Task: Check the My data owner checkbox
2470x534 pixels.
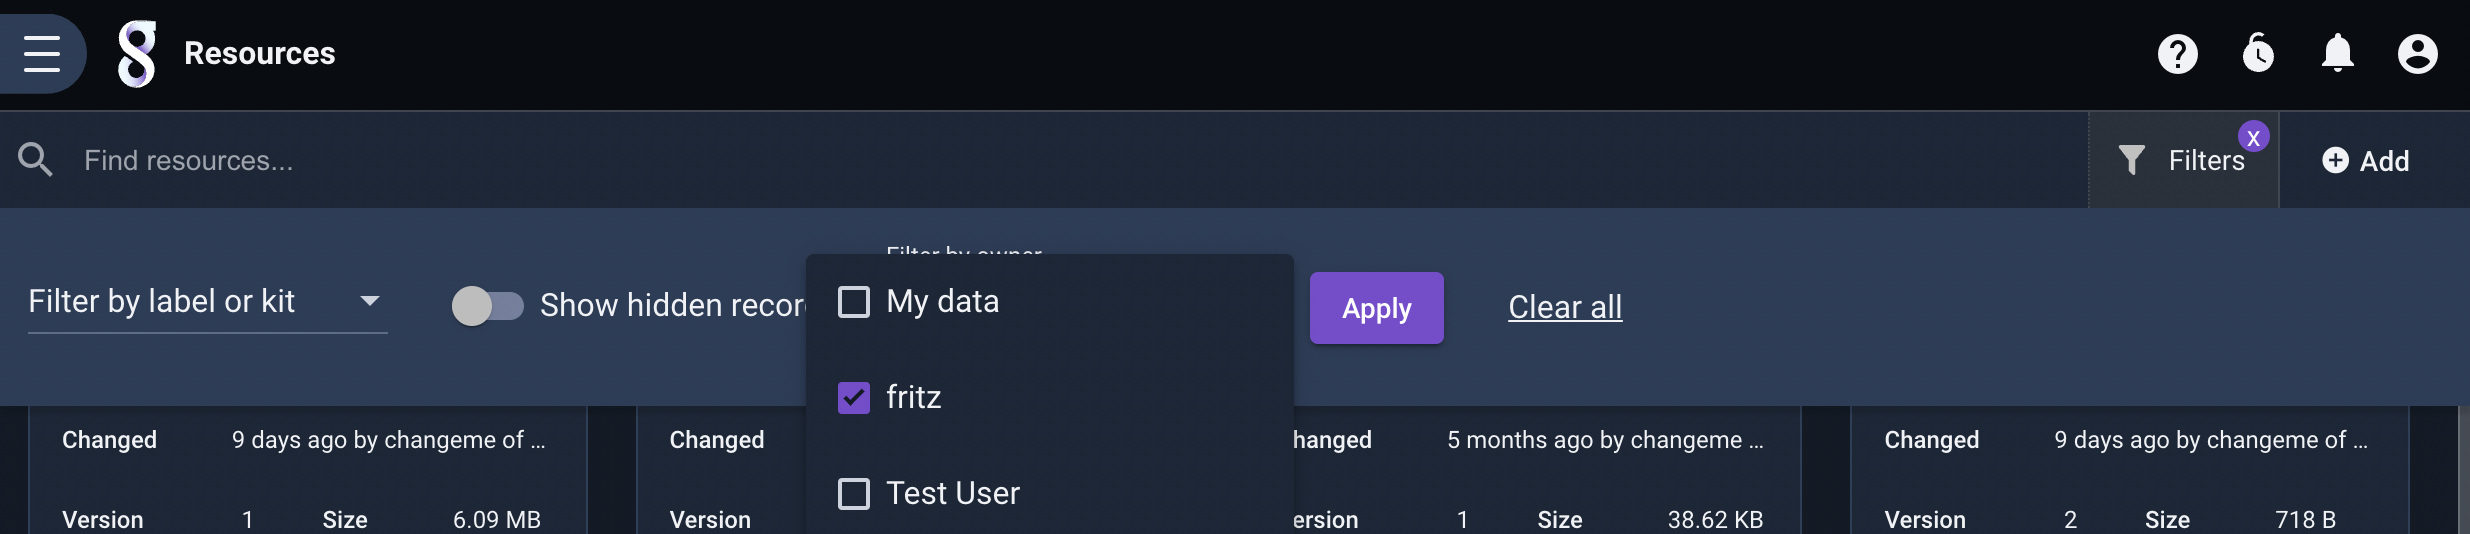Action: (x=853, y=302)
